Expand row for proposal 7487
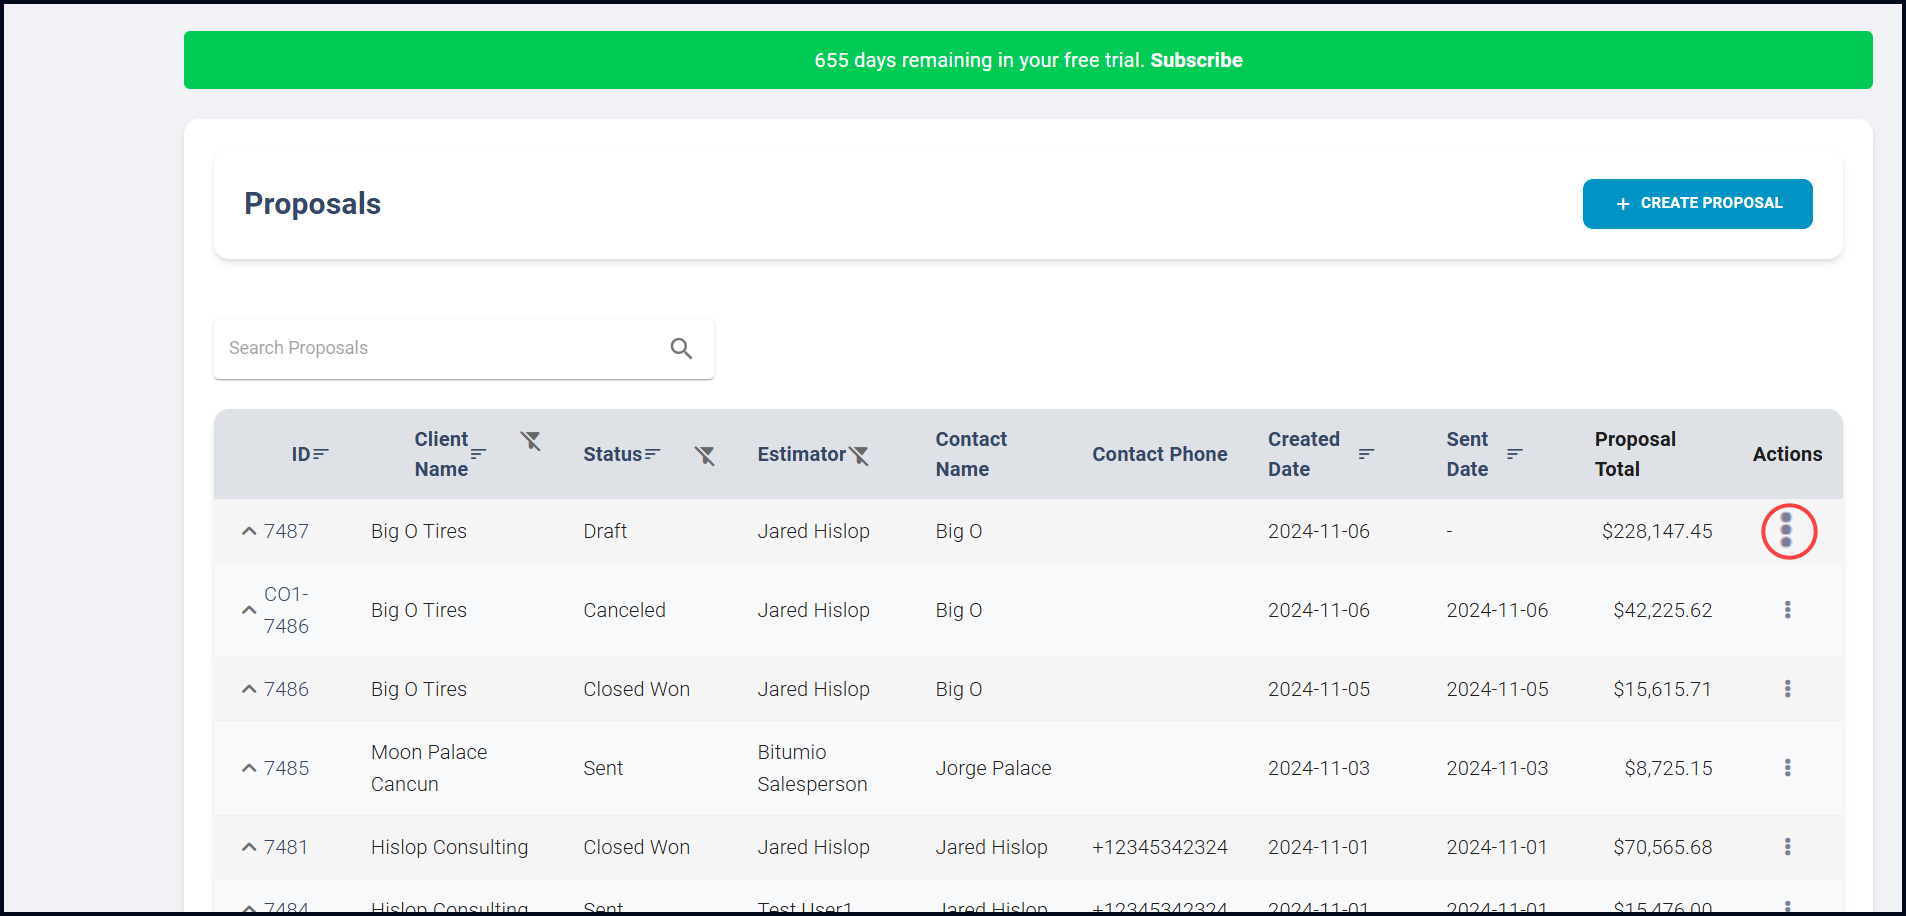The image size is (1906, 916). point(249,531)
